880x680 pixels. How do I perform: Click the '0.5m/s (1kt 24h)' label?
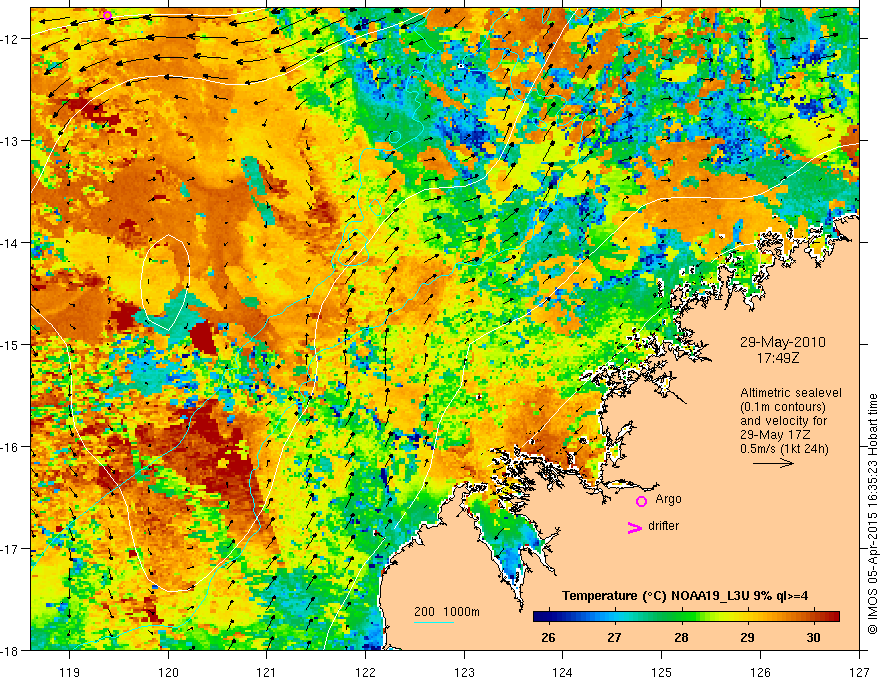(784, 449)
